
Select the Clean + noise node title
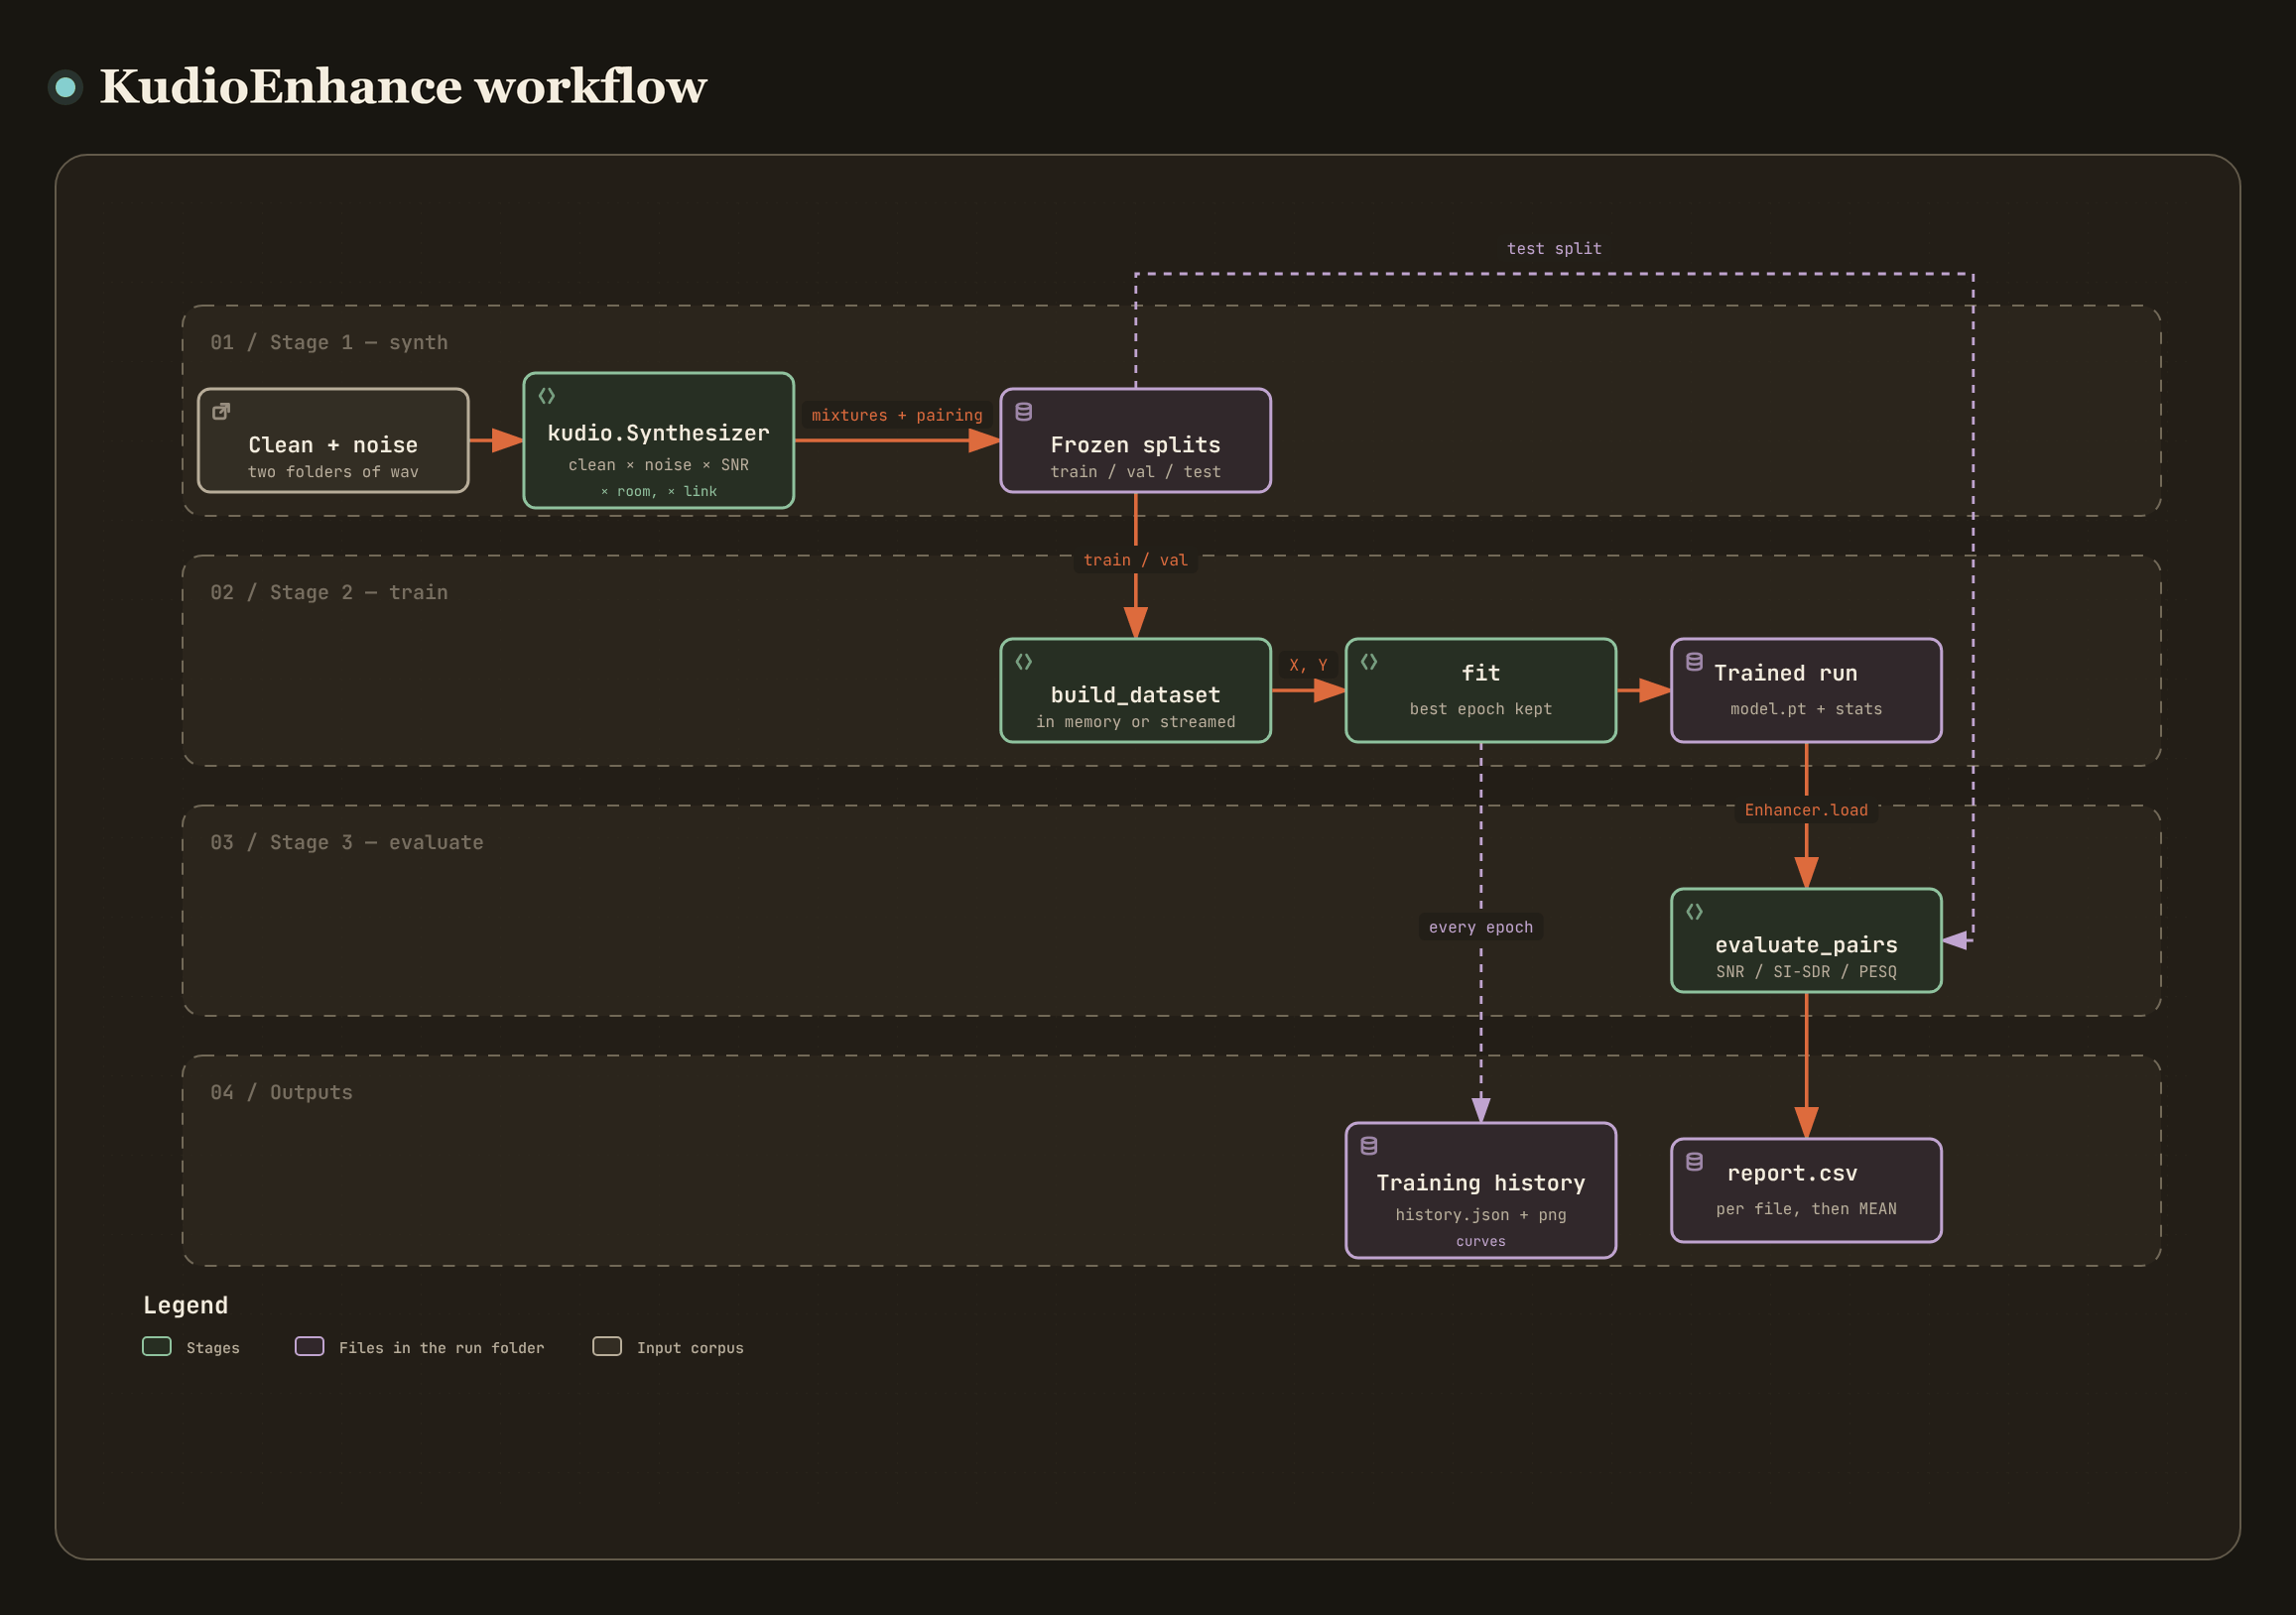[x=333, y=445]
